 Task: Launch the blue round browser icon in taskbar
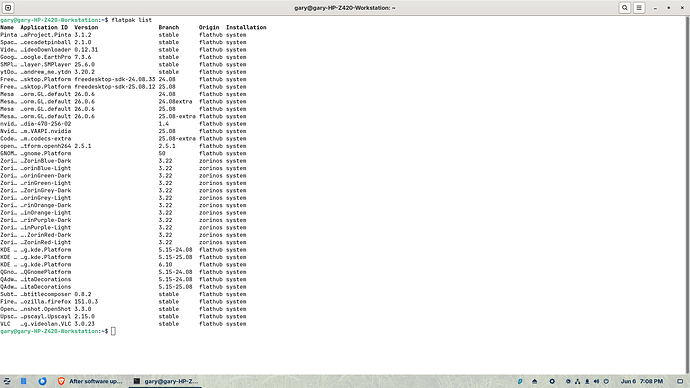[x=42, y=381]
